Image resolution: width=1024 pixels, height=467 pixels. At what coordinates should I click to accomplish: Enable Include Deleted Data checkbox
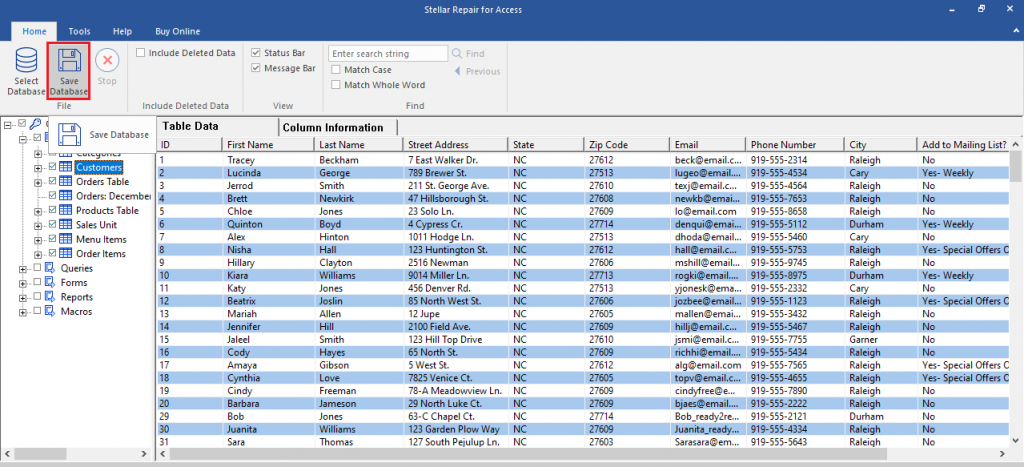(141, 53)
